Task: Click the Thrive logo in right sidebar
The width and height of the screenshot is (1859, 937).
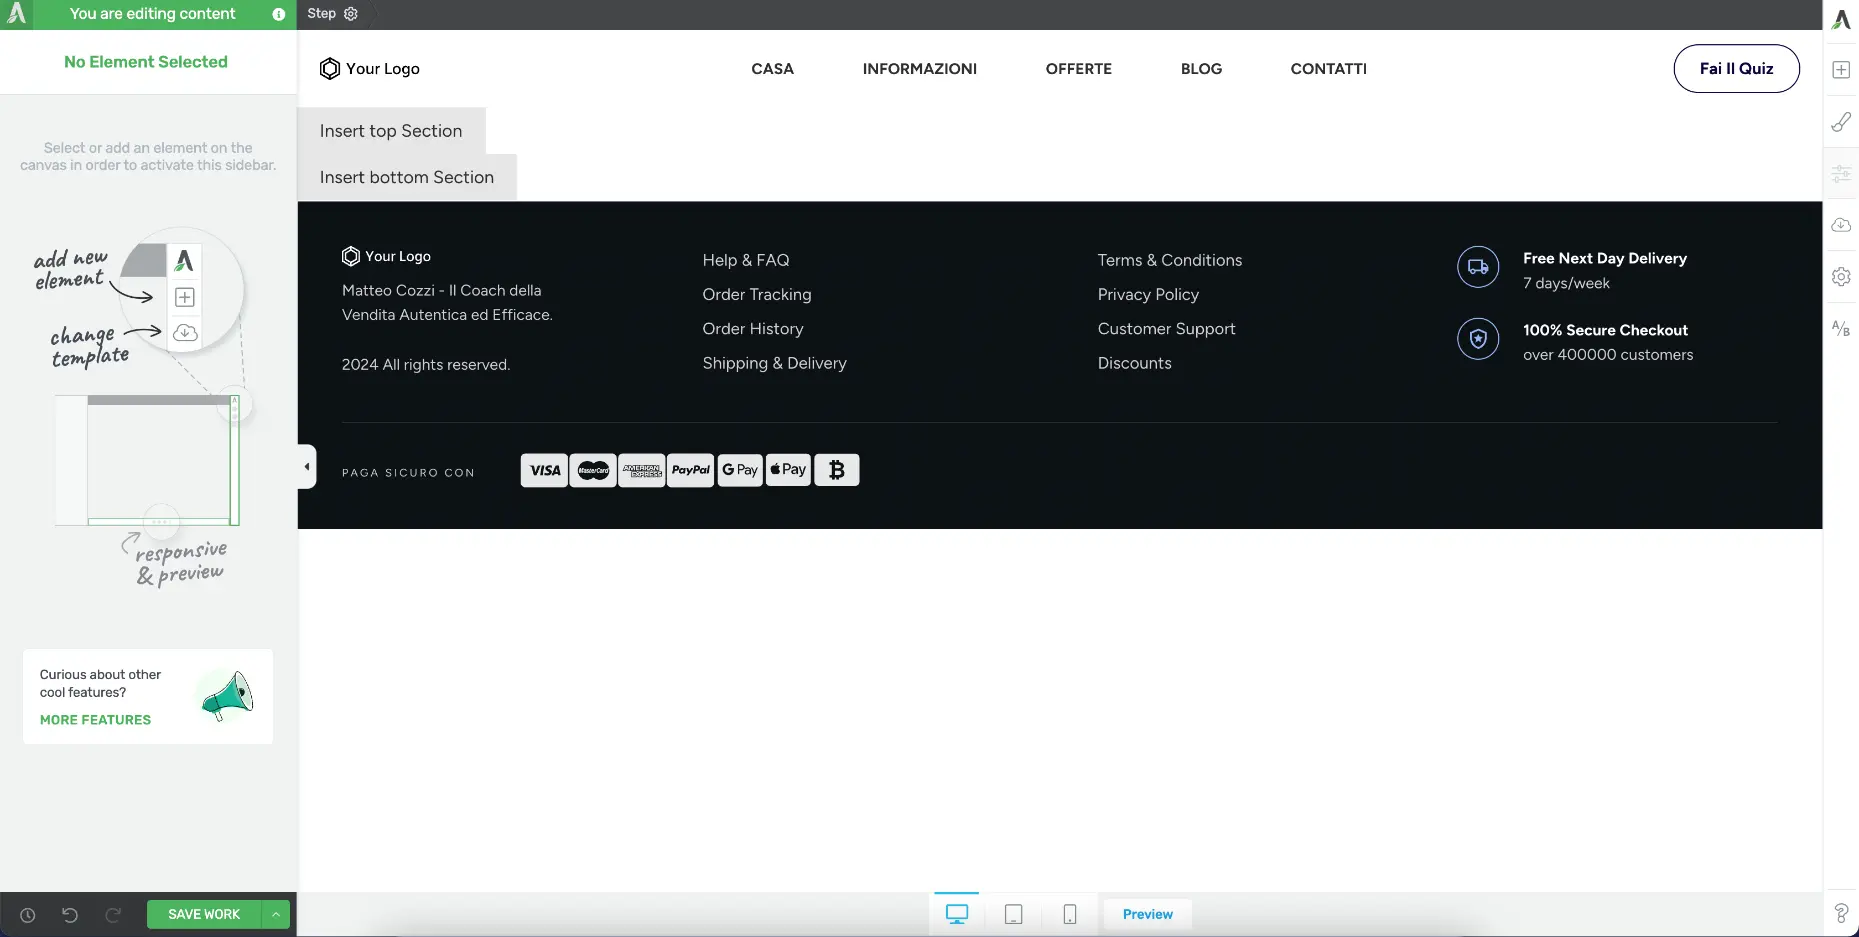Action: [x=1841, y=20]
